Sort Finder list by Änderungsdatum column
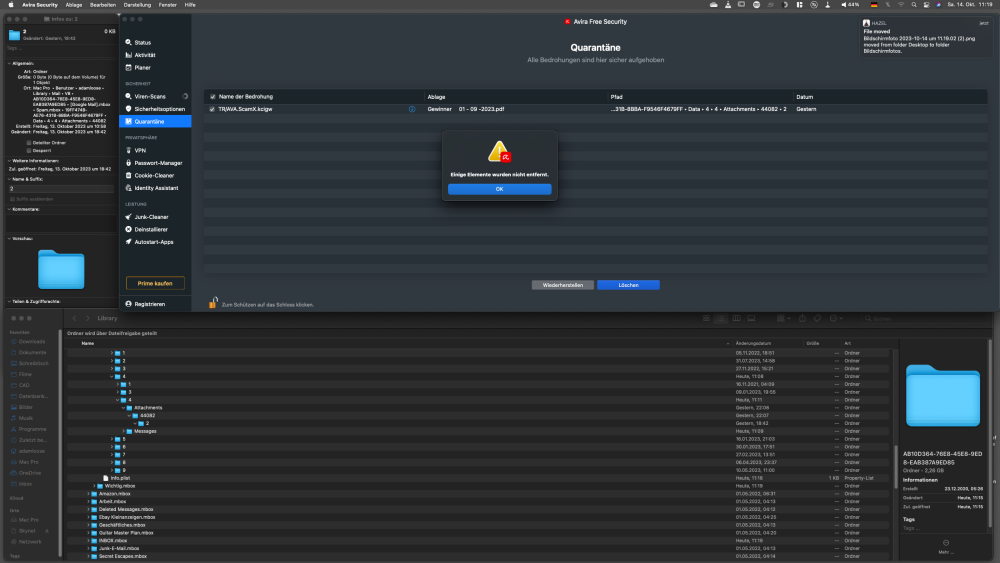Screen dimensions: 1000x563 (x=753, y=343)
